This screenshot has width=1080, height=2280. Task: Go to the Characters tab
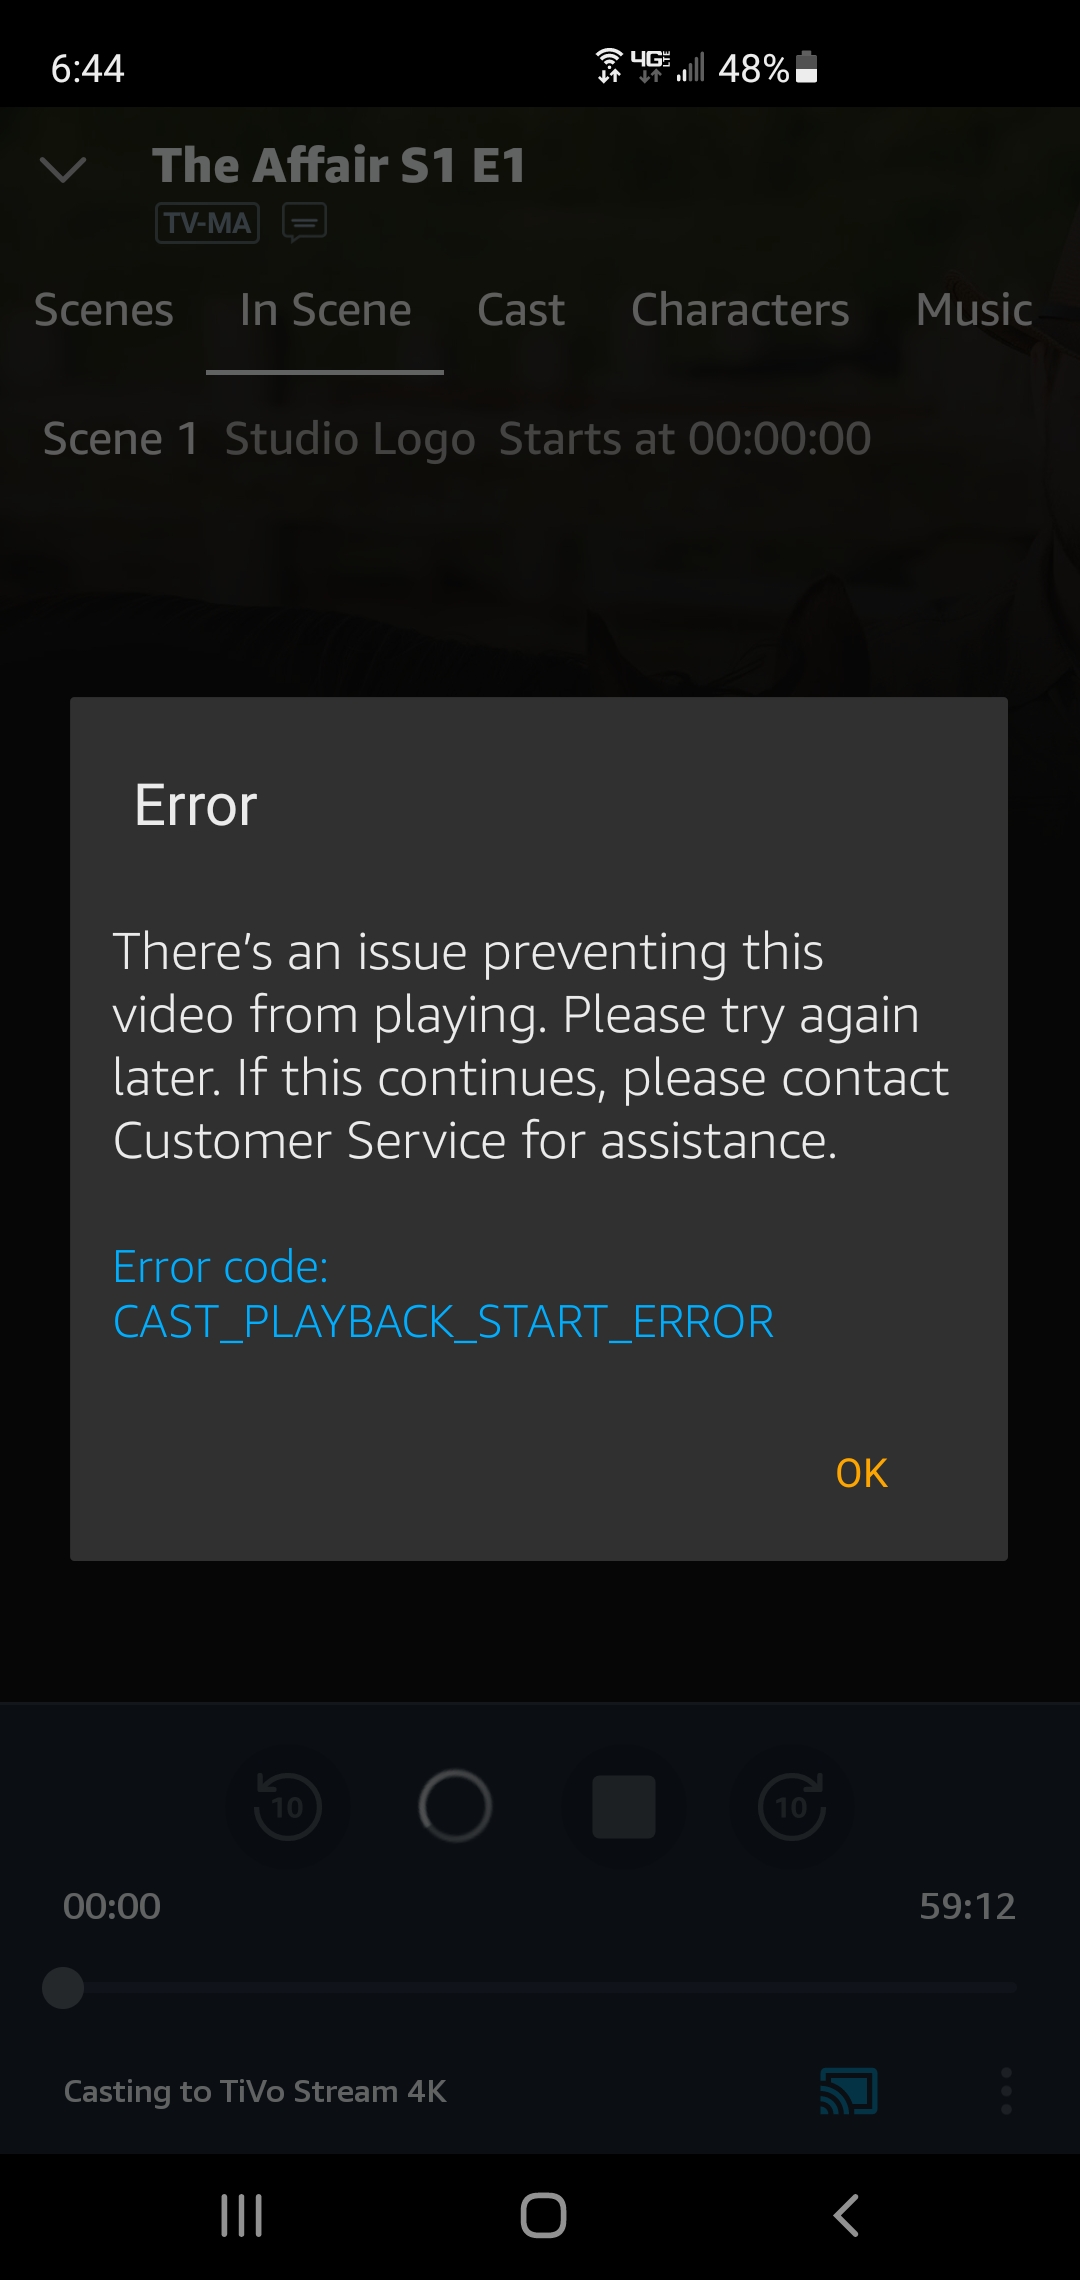click(x=740, y=310)
